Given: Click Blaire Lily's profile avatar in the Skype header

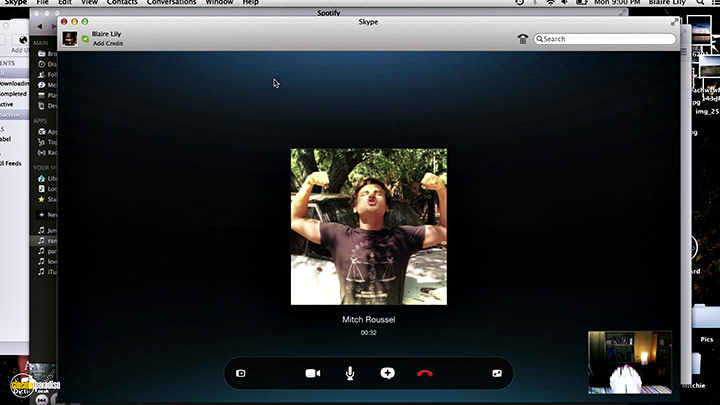Looking at the screenshot, I should 70,39.
